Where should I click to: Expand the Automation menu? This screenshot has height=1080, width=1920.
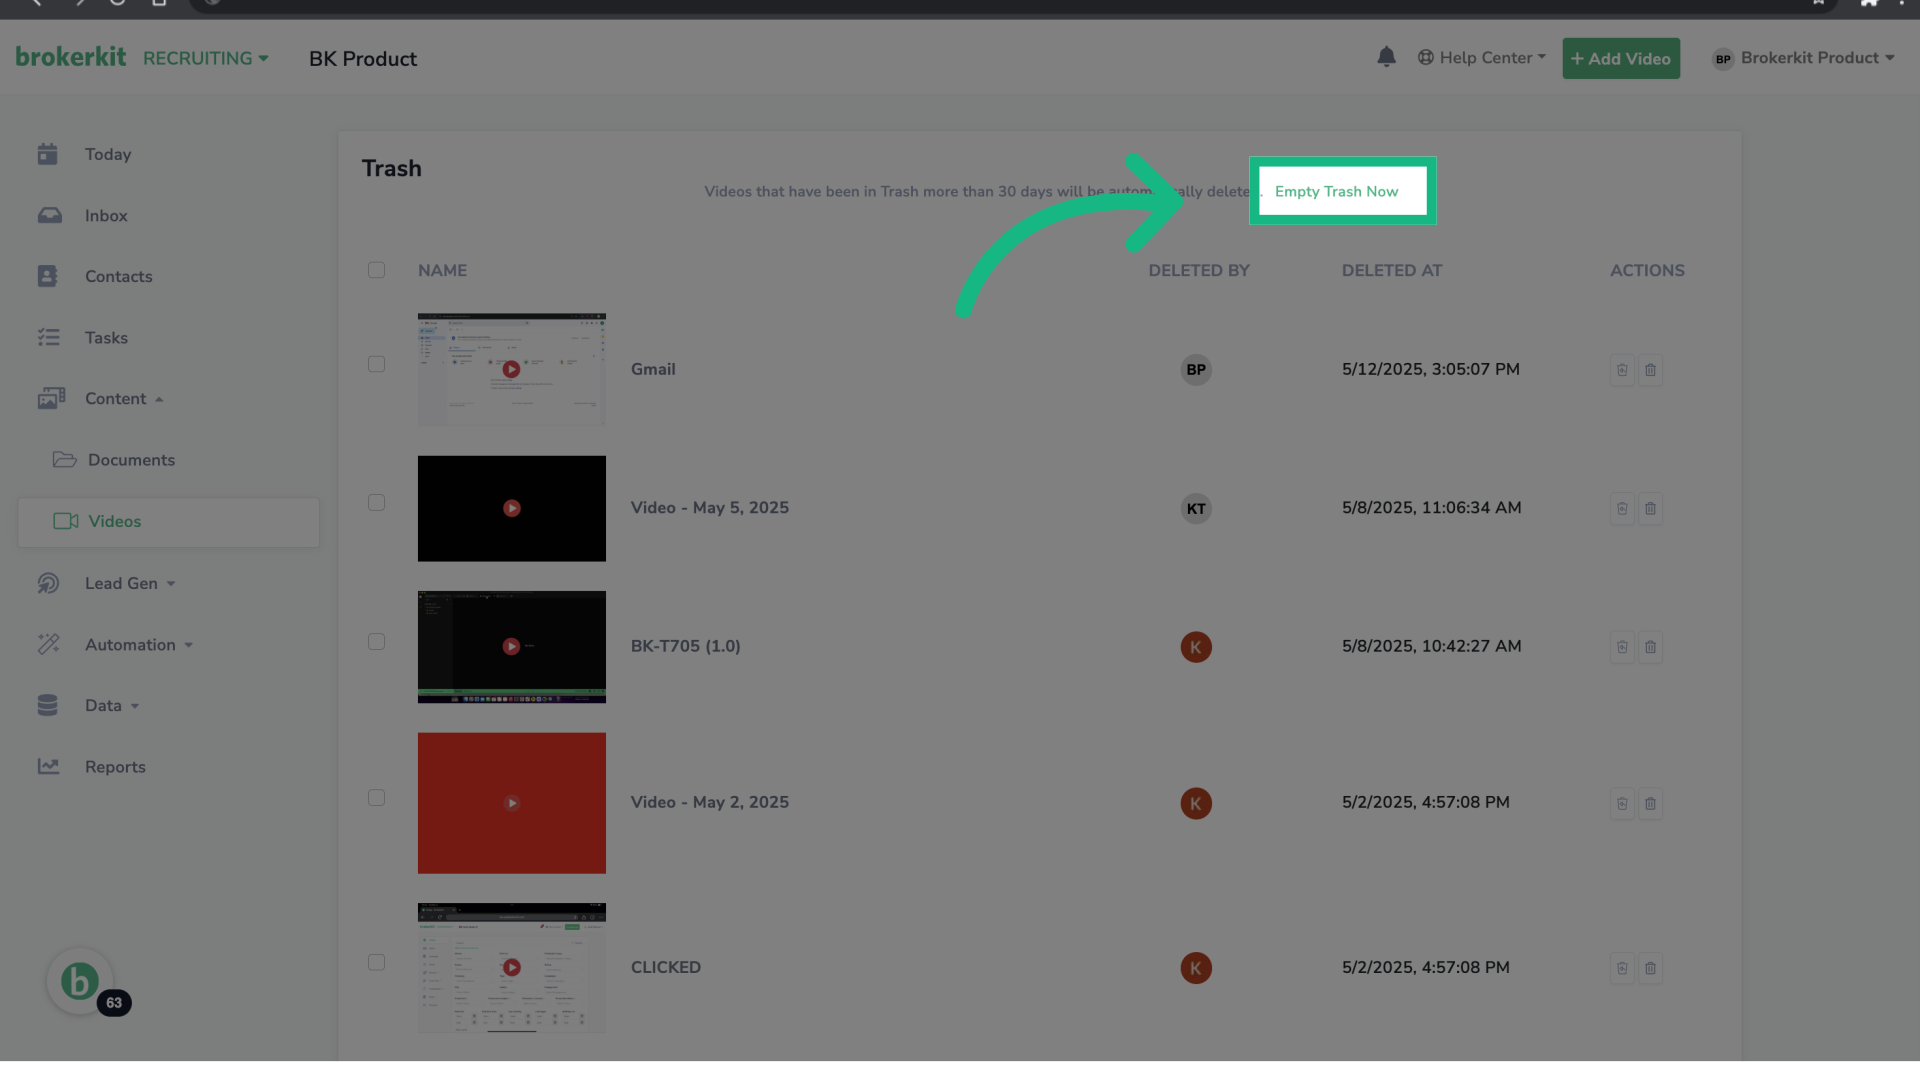tap(139, 645)
